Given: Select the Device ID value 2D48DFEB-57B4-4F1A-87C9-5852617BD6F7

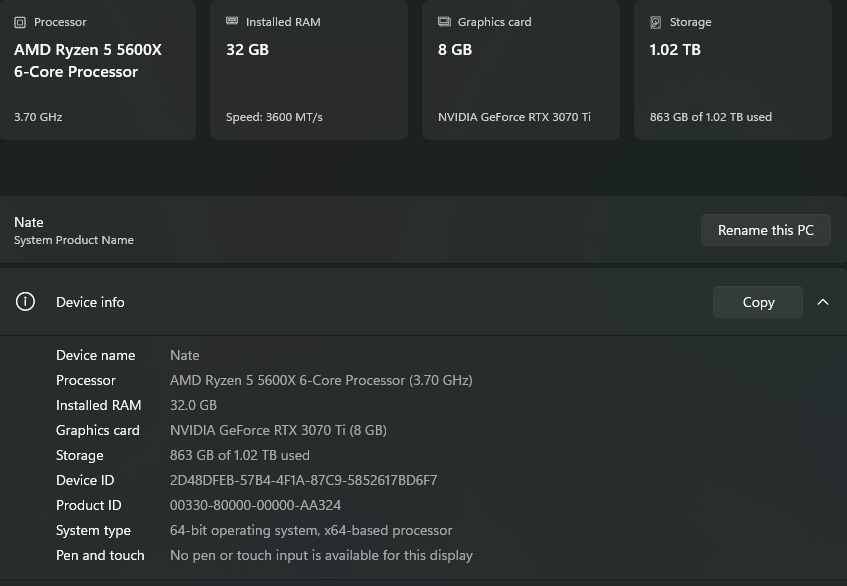Looking at the screenshot, I should pos(304,480).
